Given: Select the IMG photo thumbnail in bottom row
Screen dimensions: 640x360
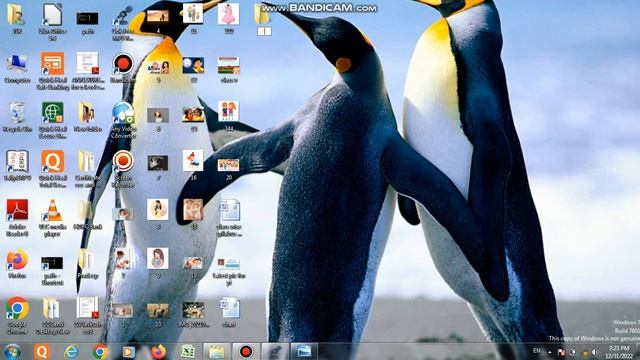Looking at the screenshot, I should [x=193, y=311].
